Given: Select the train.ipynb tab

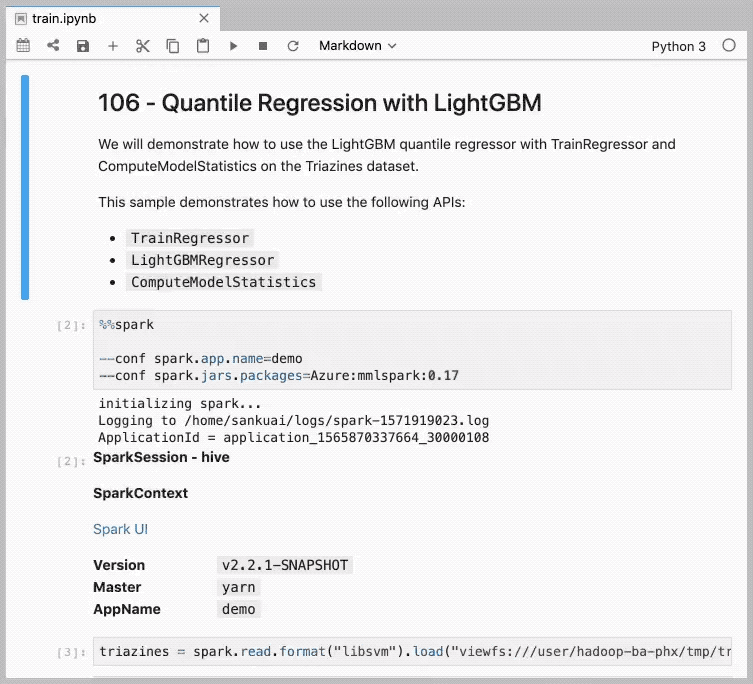Looking at the screenshot, I should (x=113, y=19).
